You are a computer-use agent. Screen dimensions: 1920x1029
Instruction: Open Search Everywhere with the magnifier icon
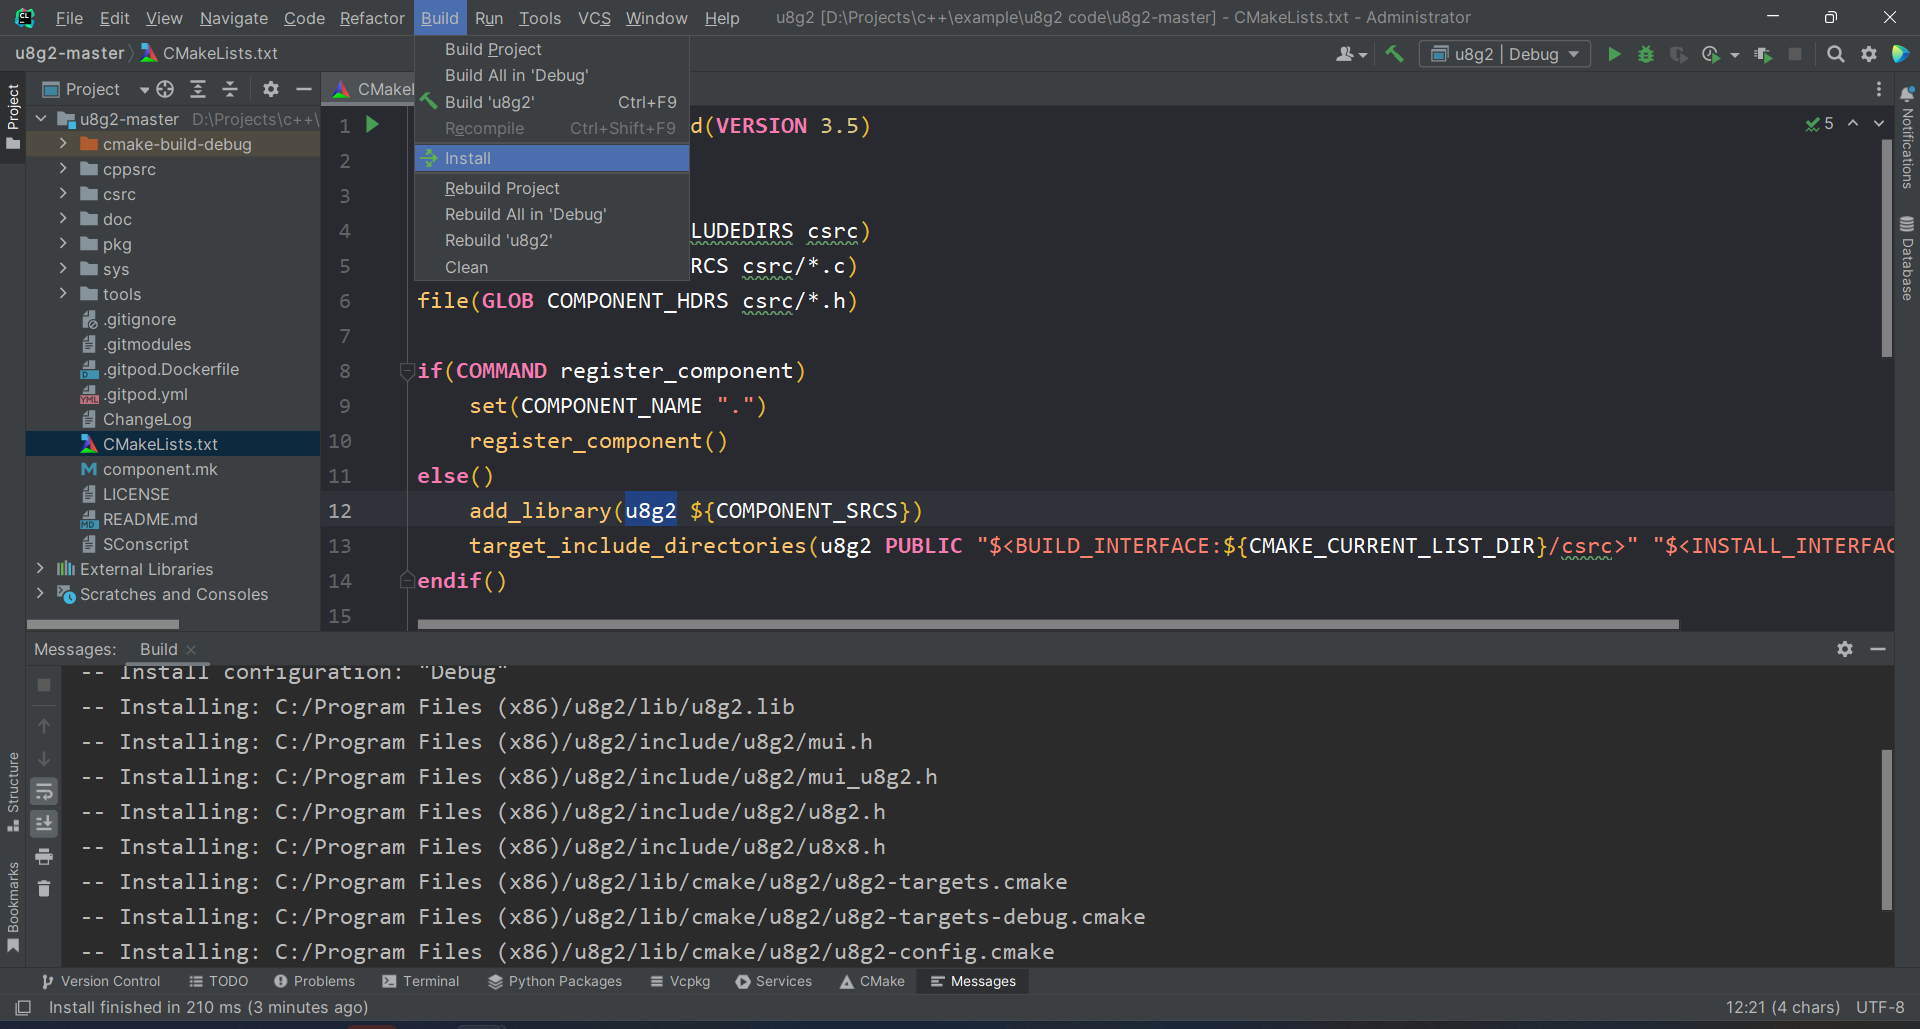(1836, 54)
